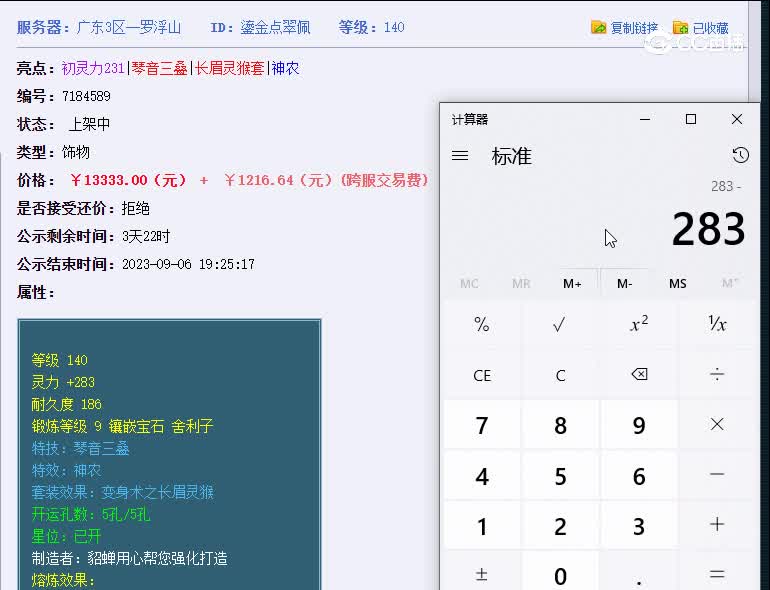Image resolution: width=770 pixels, height=590 pixels.
Task: Click the 开运孔数:5孔/5孔 line
Action: pos(91,514)
